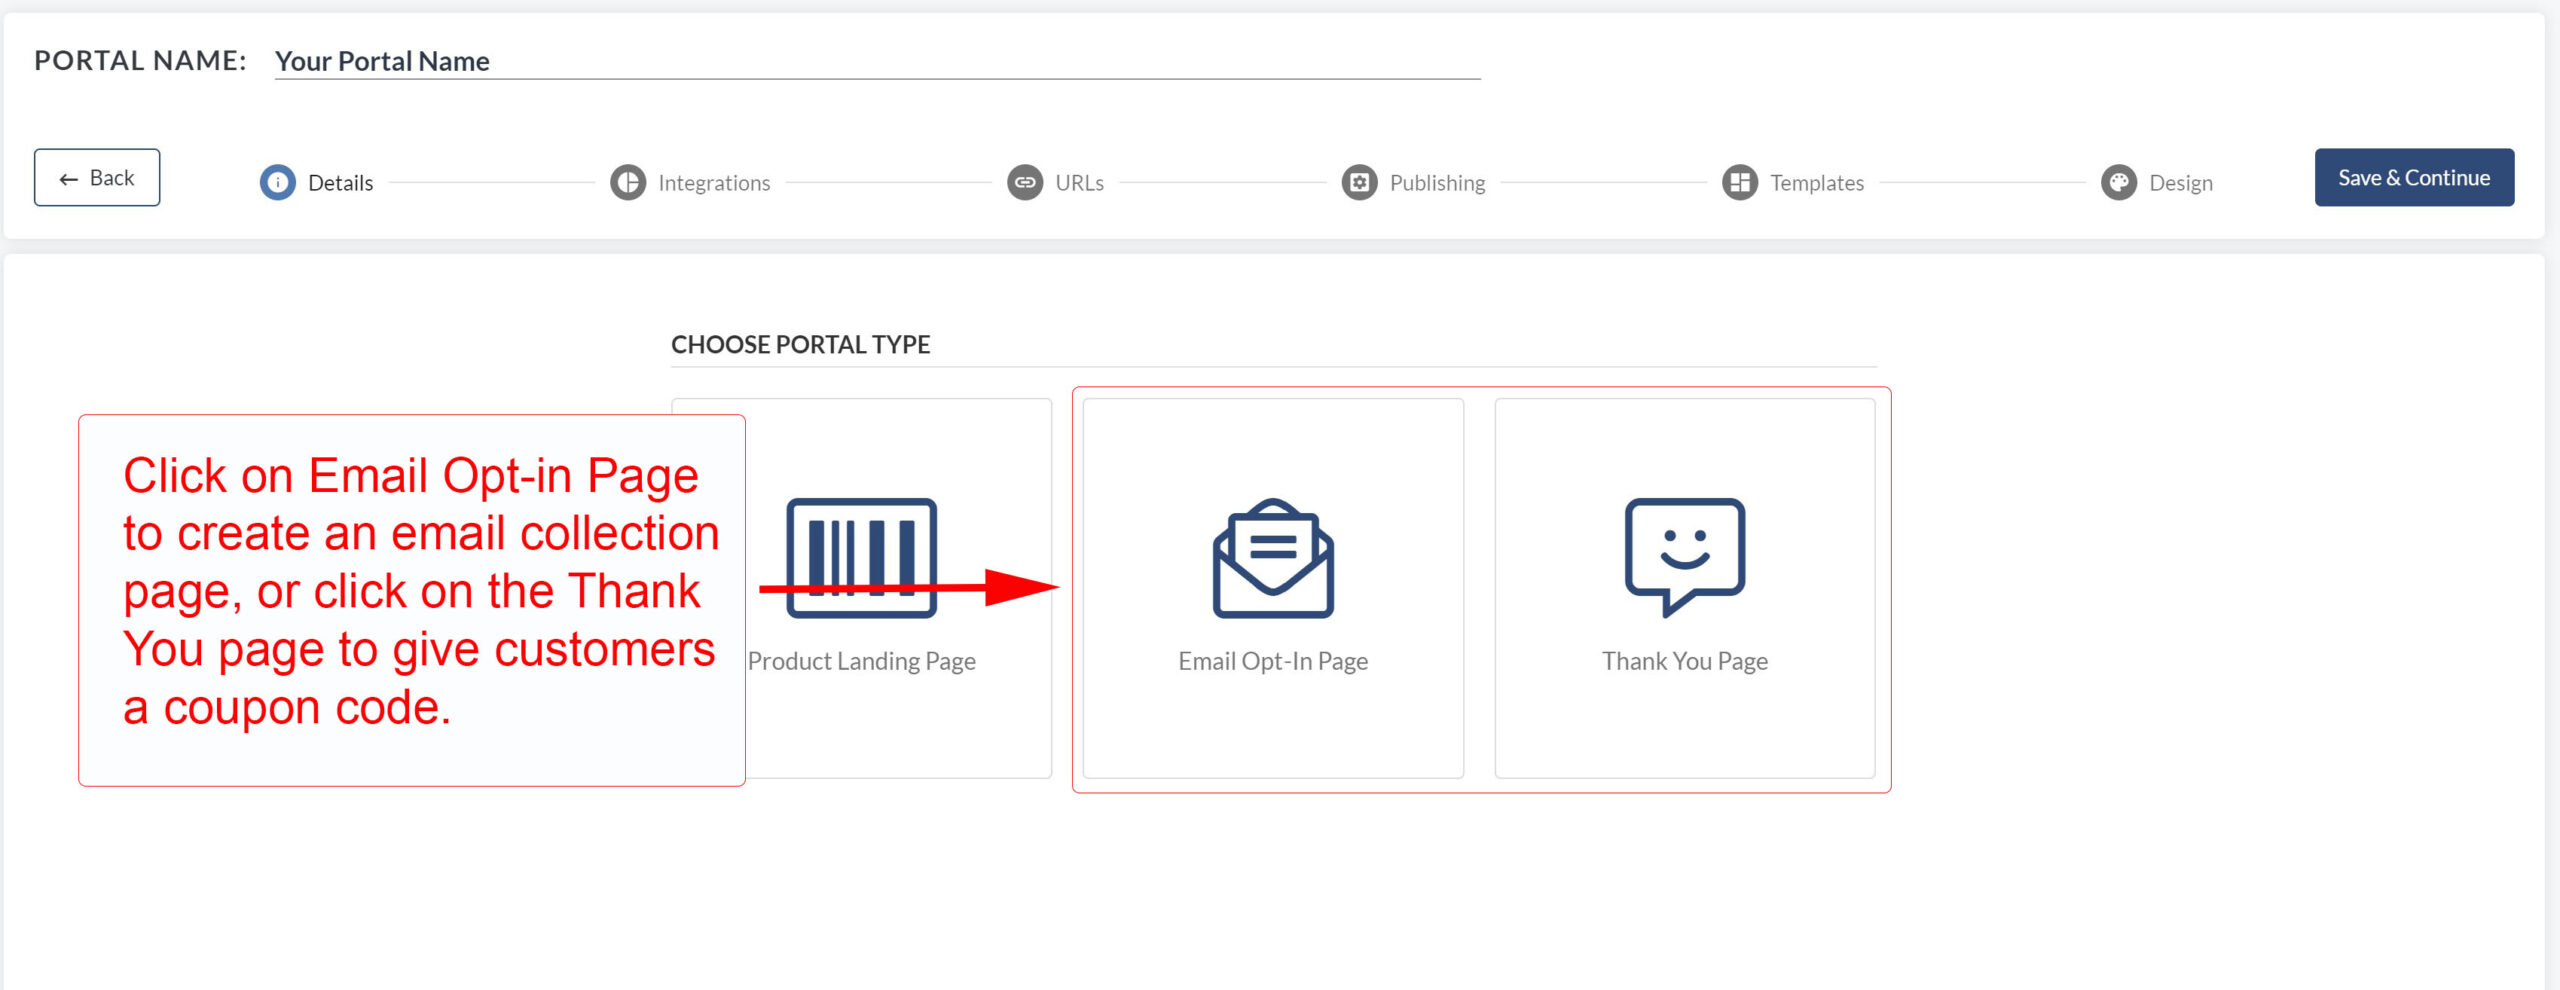The height and width of the screenshot is (990, 2560).
Task: Click the Publishing step icon
Action: [x=1359, y=182]
